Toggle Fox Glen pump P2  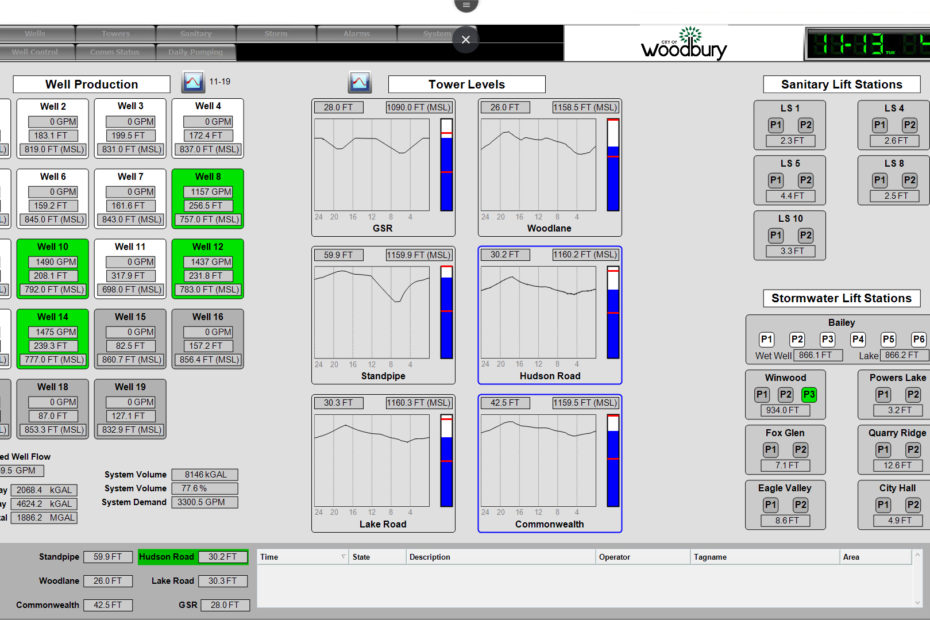coord(800,450)
